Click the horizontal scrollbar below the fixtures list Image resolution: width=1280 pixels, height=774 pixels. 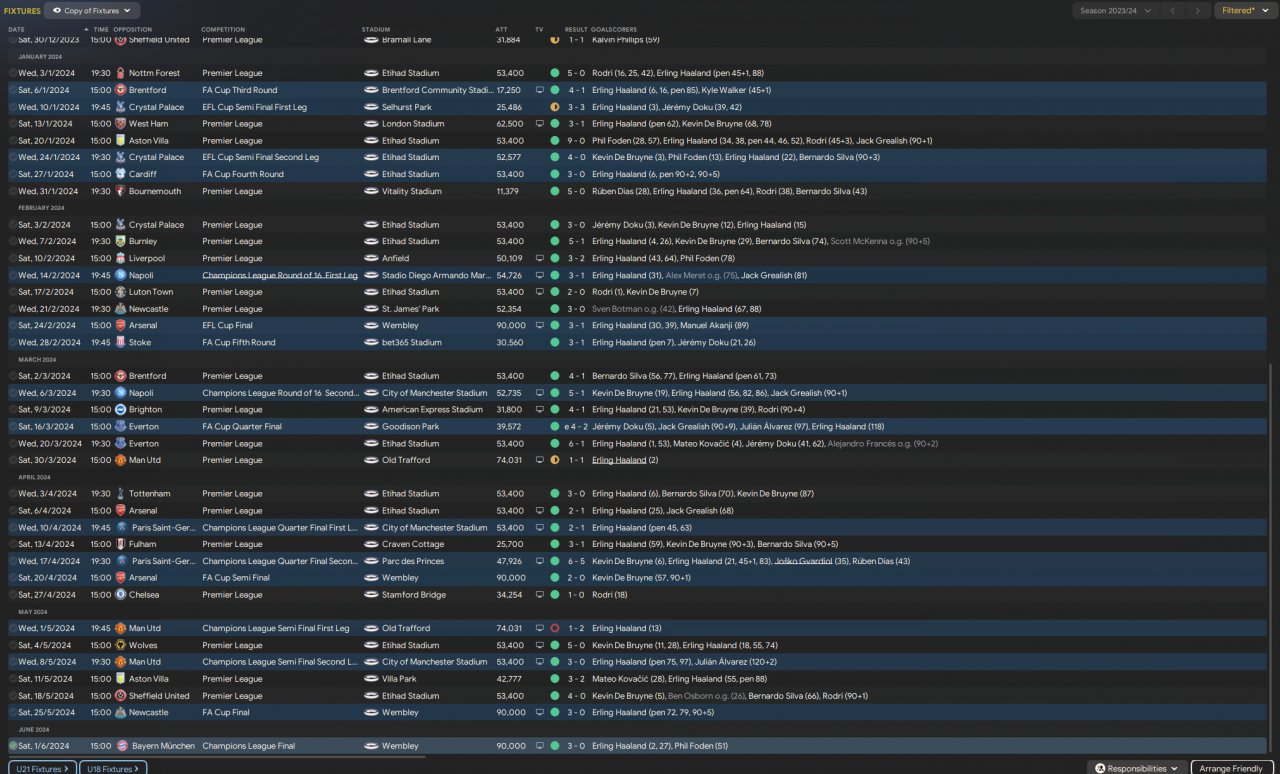217,757
